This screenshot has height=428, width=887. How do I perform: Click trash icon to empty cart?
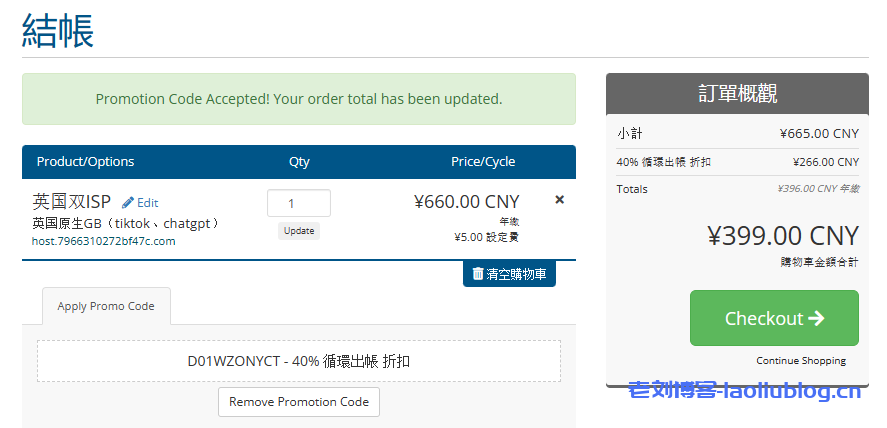coord(478,273)
